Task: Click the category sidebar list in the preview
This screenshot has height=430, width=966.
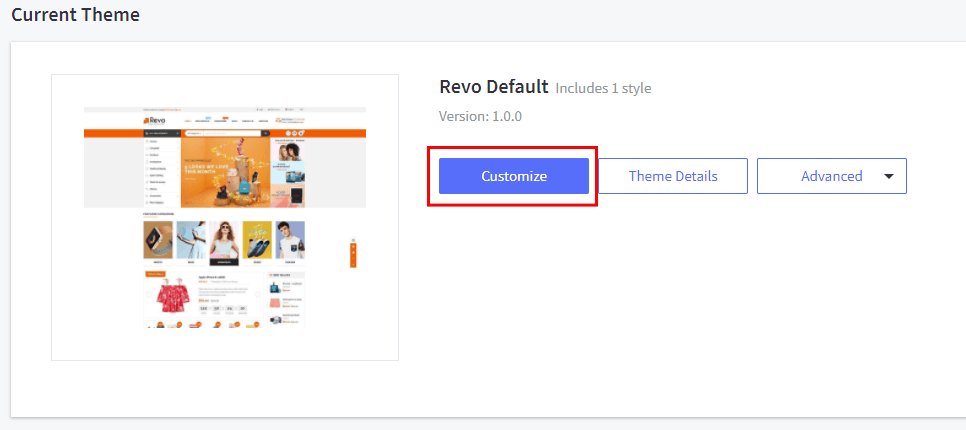Action: point(161,171)
